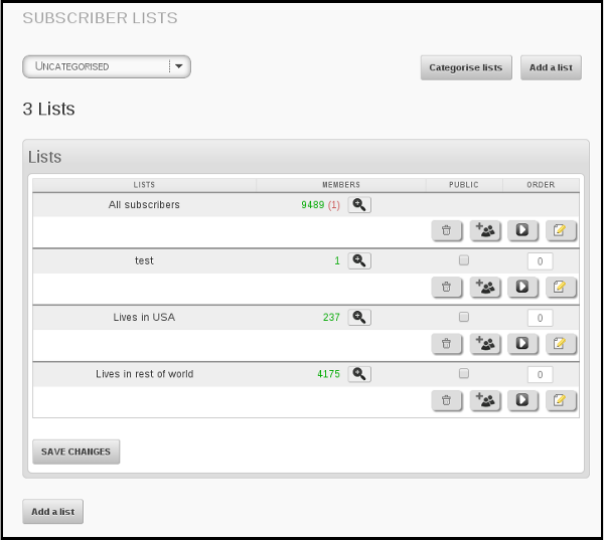This screenshot has width=604, height=540.
Task: Click the Public column header
Action: (464, 185)
